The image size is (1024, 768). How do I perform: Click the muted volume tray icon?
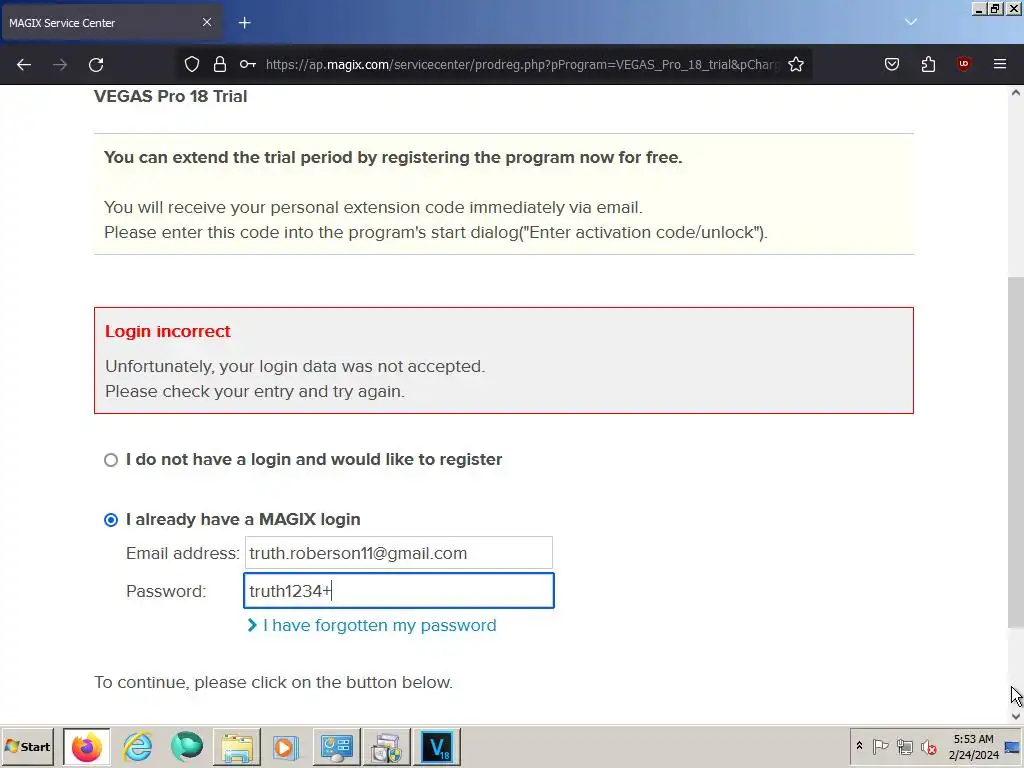tap(928, 746)
